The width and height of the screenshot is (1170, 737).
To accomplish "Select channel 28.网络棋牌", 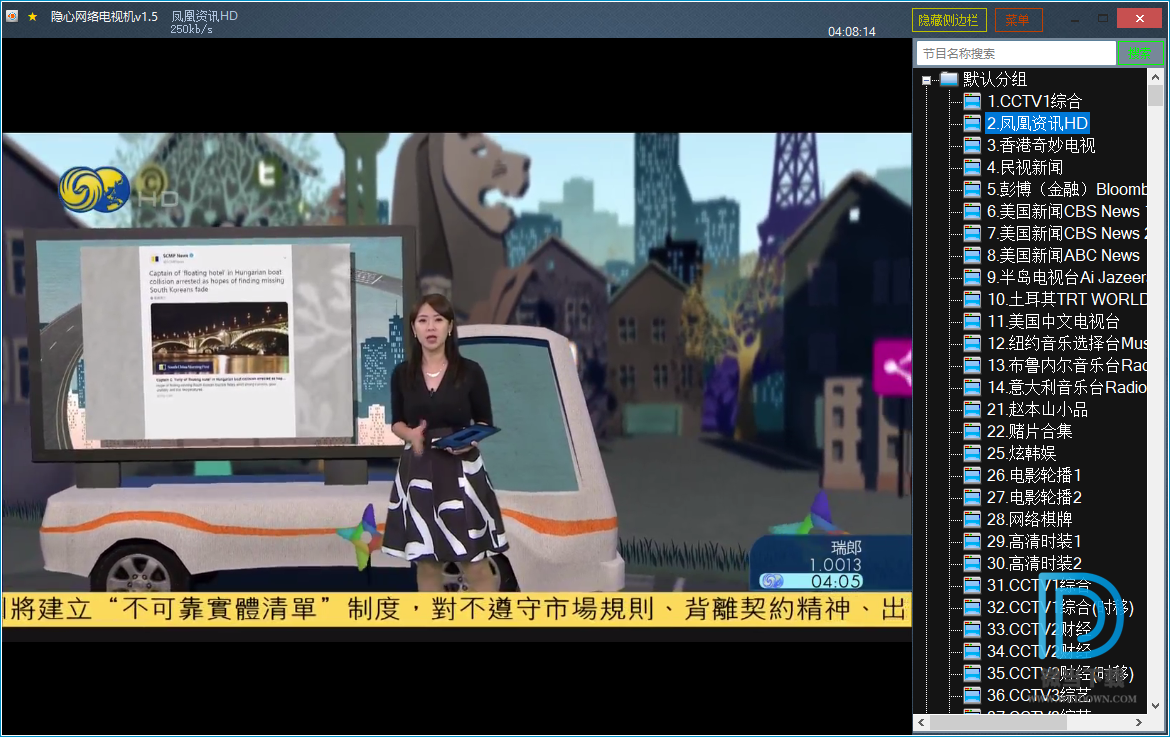I will click(x=1029, y=519).
